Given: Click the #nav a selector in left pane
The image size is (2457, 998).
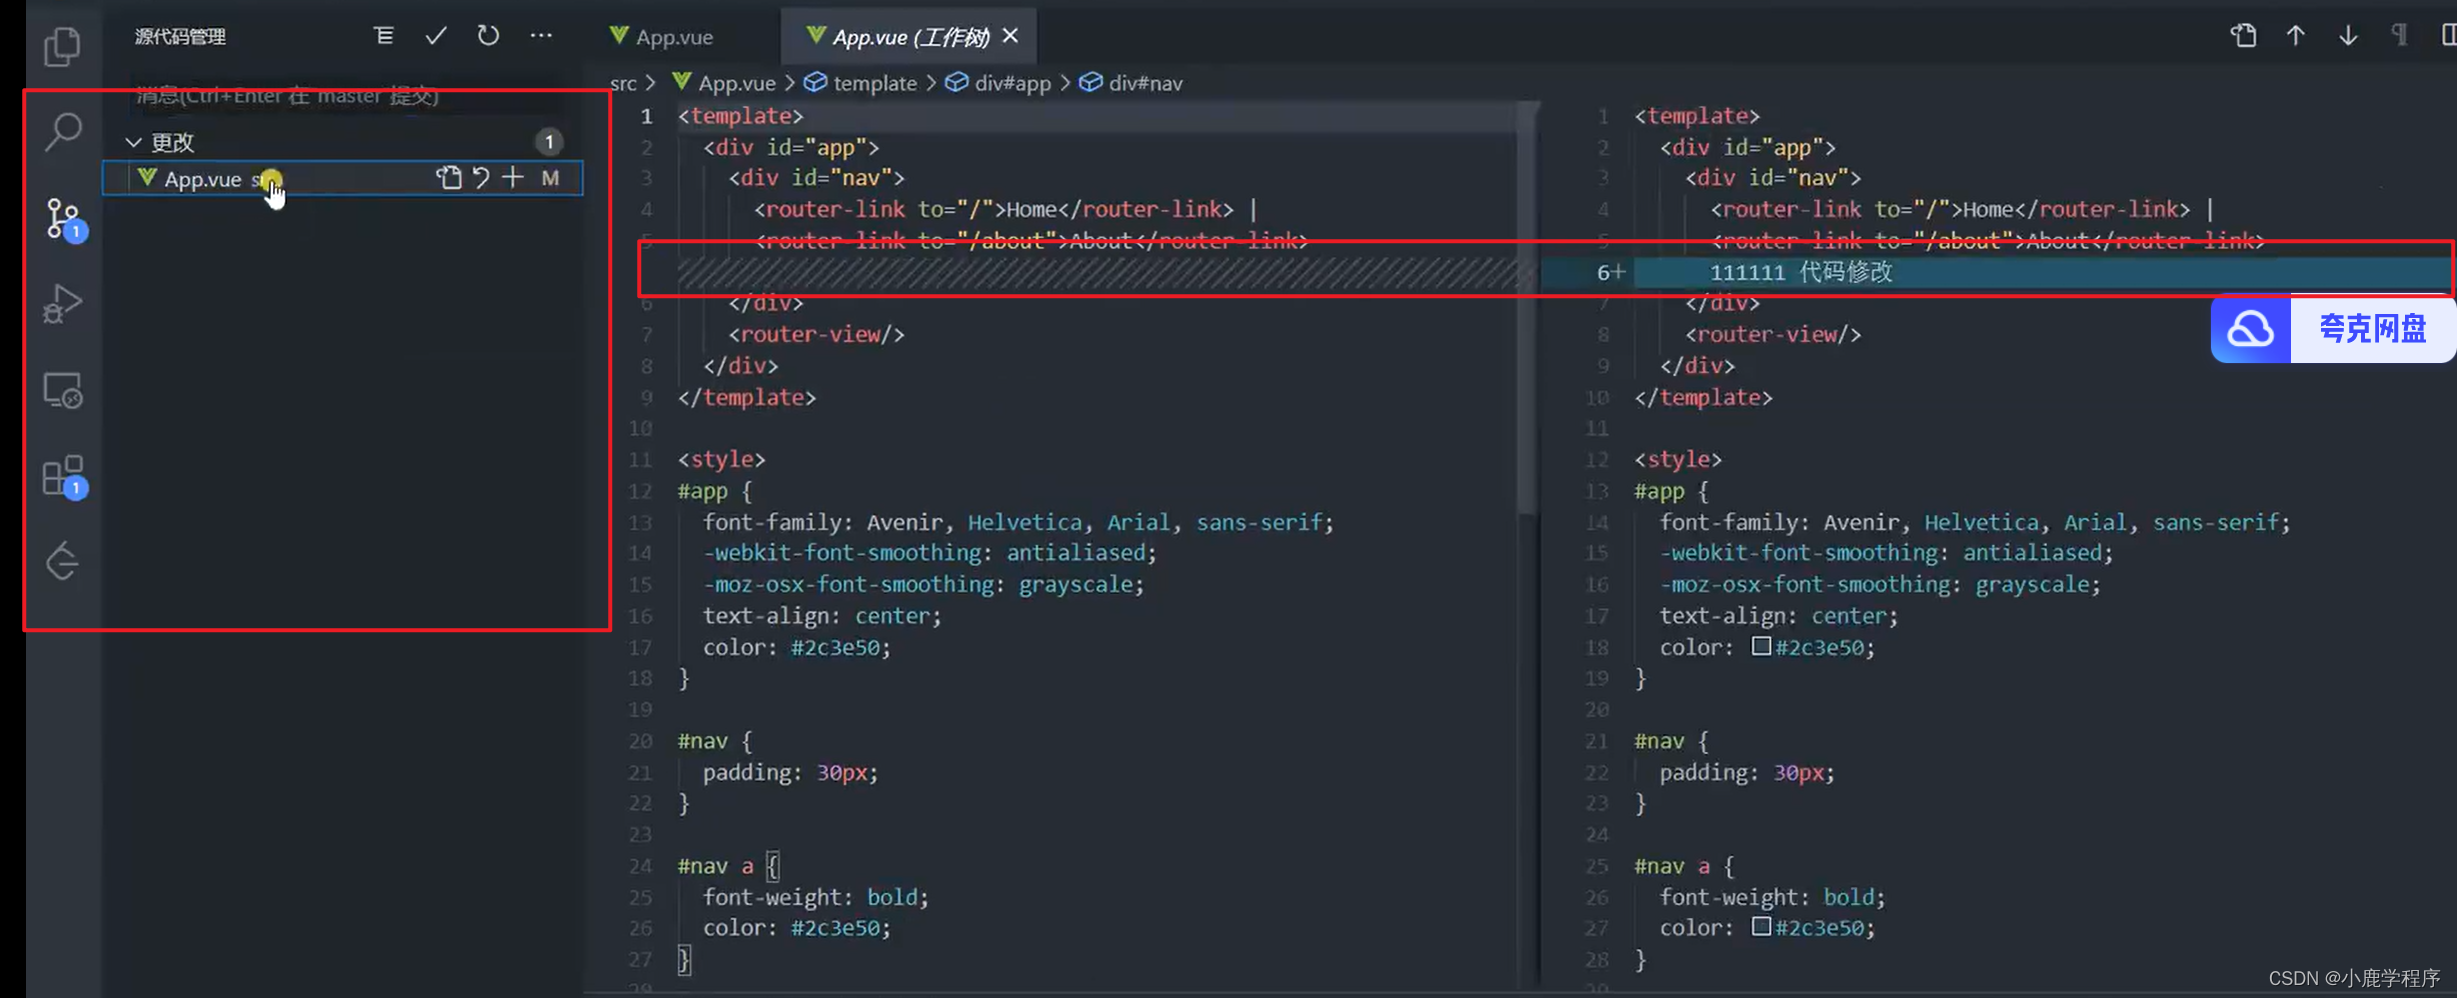Looking at the screenshot, I should [x=715, y=866].
